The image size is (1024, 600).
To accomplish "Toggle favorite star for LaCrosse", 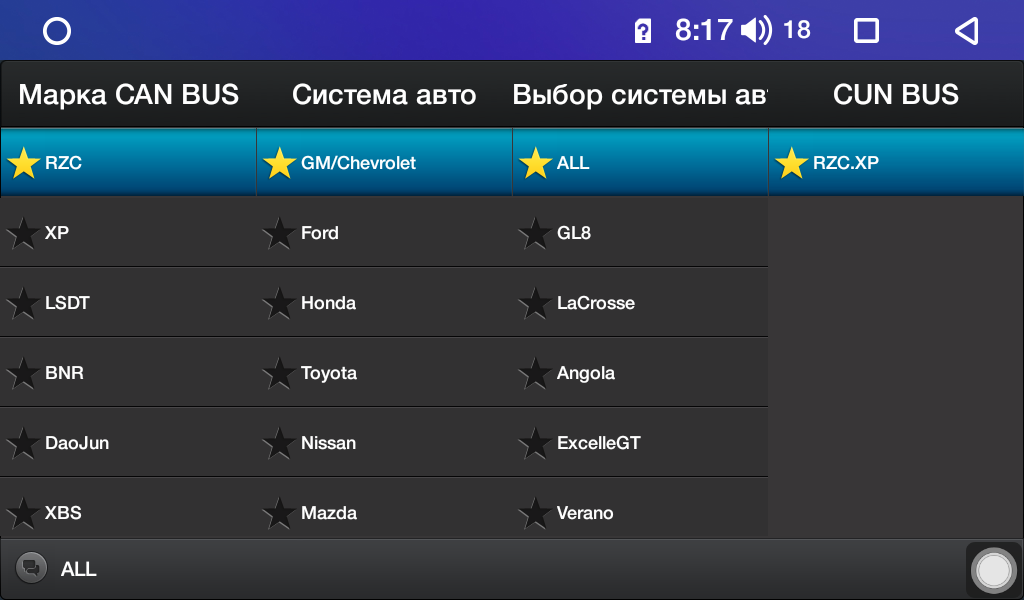I will (535, 303).
